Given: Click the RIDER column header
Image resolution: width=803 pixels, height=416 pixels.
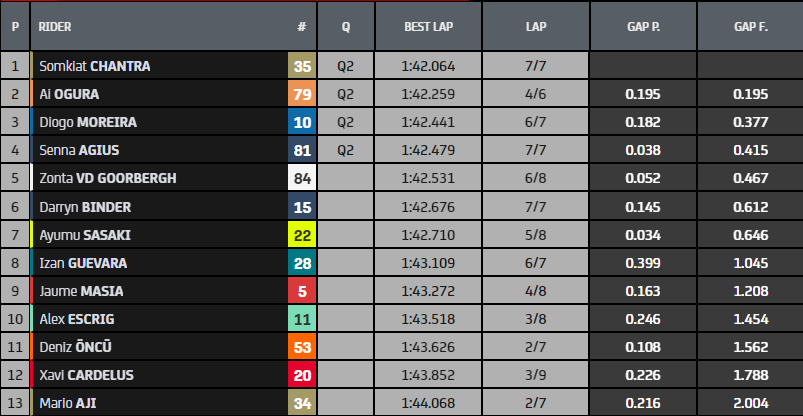Looking at the screenshot, I should point(54,27).
